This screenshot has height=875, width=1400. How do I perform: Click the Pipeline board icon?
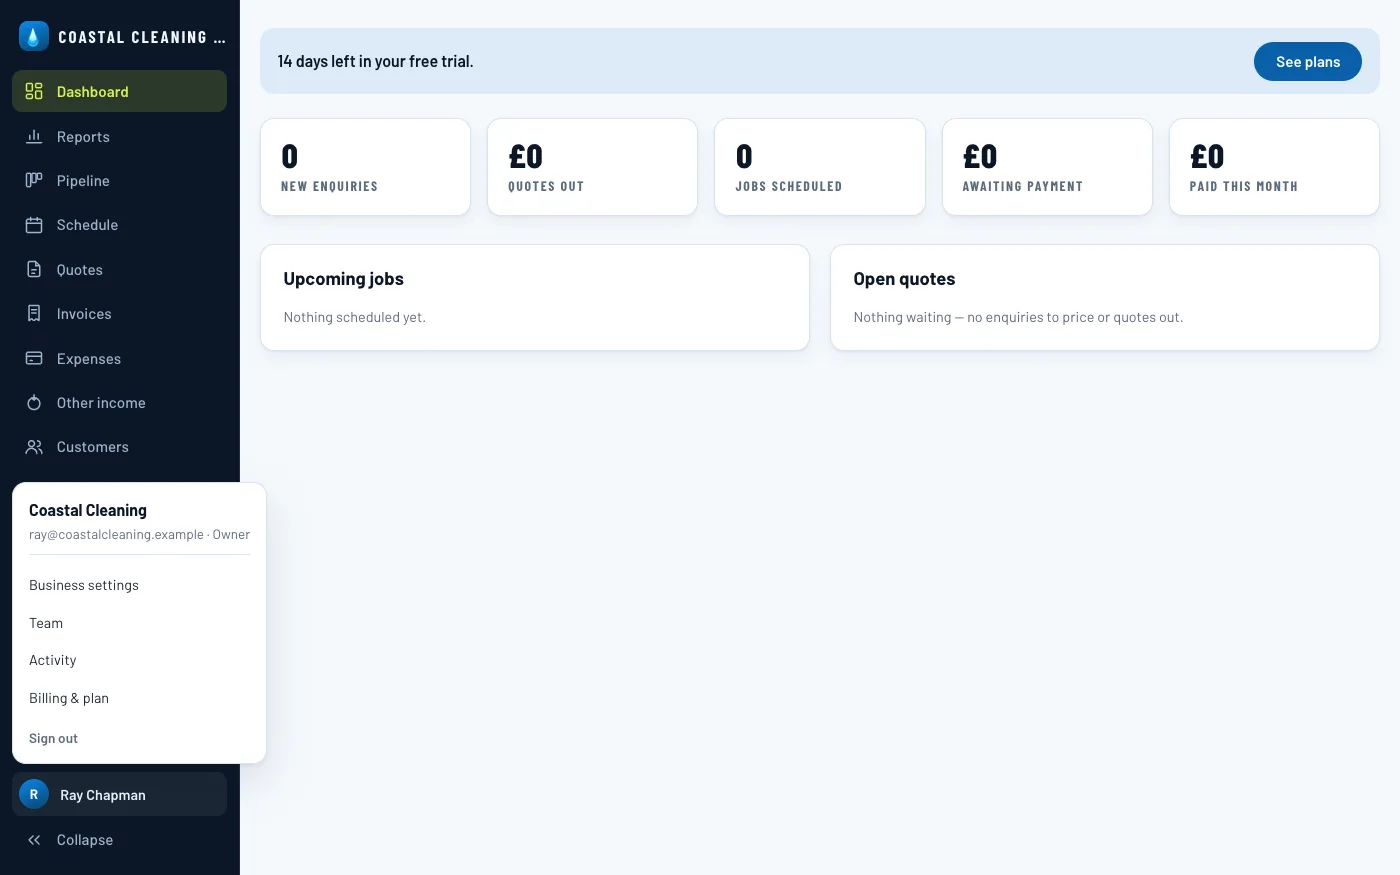[x=34, y=180]
